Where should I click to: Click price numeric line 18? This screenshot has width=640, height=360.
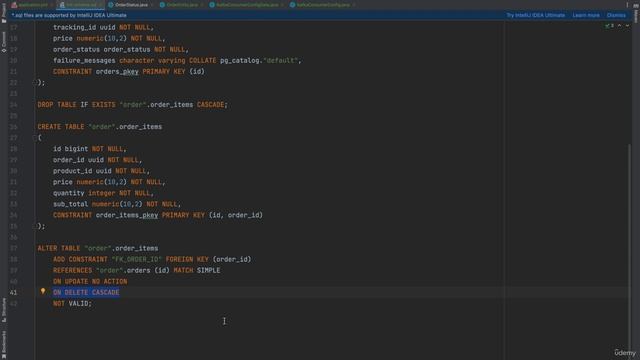[x=109, y=38]
